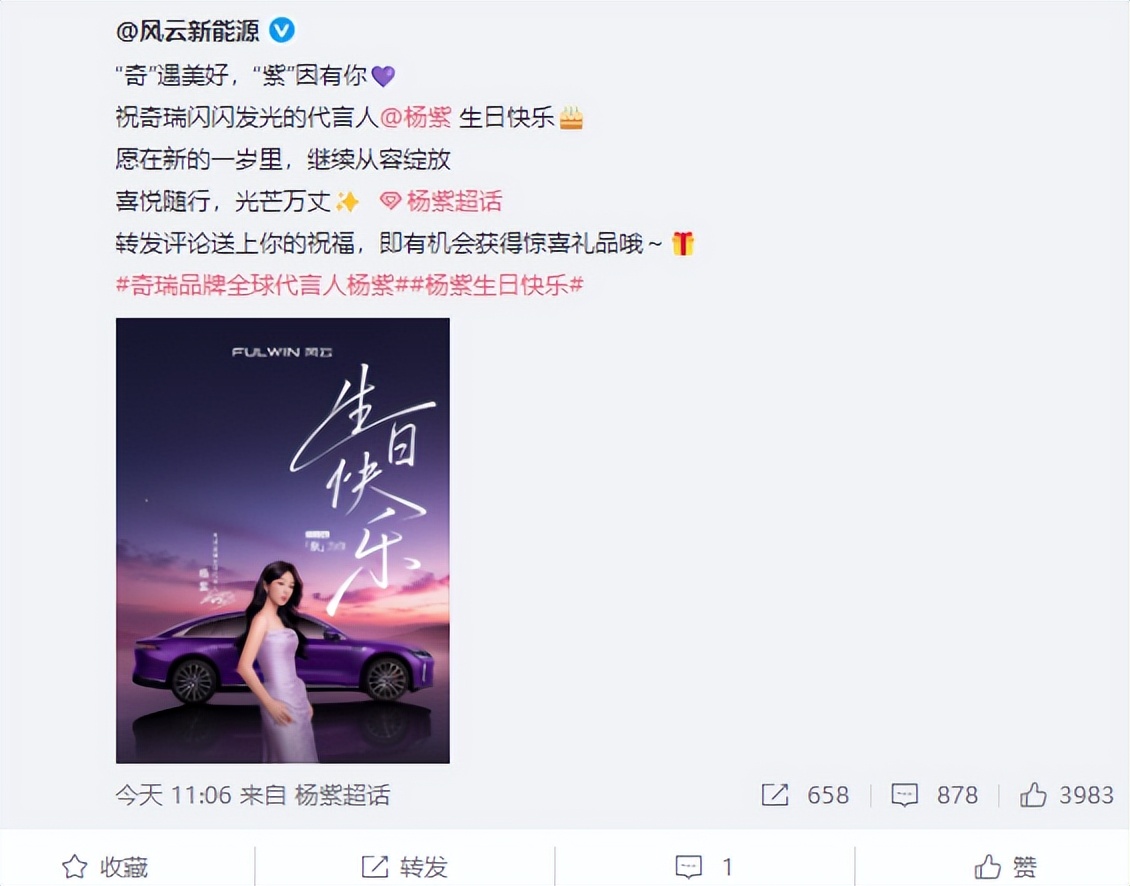Click the bottom bar thumbs-up icon
Viewport: 1130px width, 886px height.
click(987, 867)
